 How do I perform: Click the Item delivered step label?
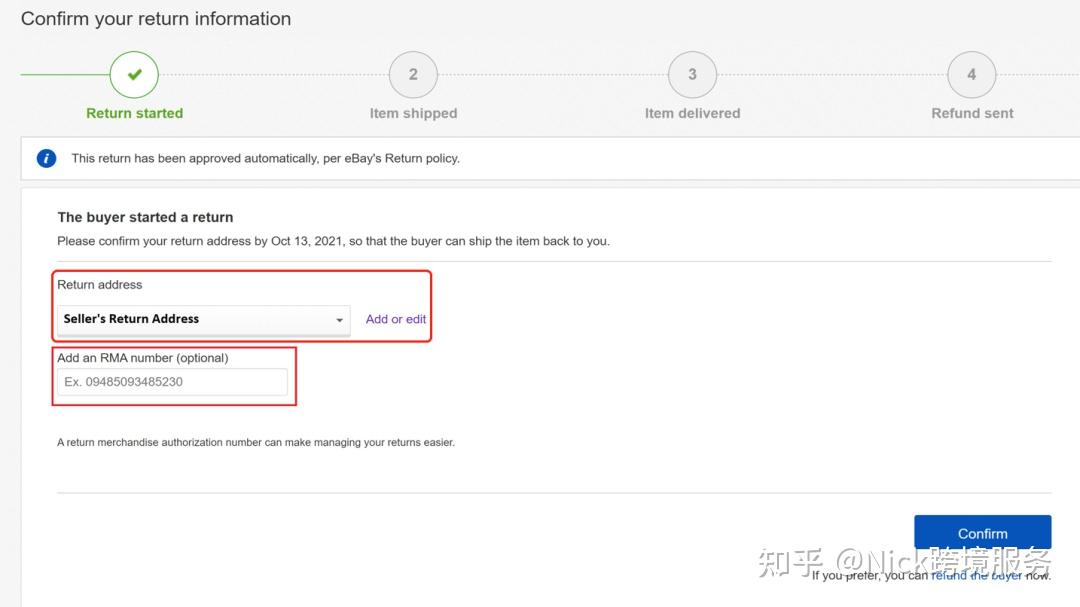pos(692,113)
